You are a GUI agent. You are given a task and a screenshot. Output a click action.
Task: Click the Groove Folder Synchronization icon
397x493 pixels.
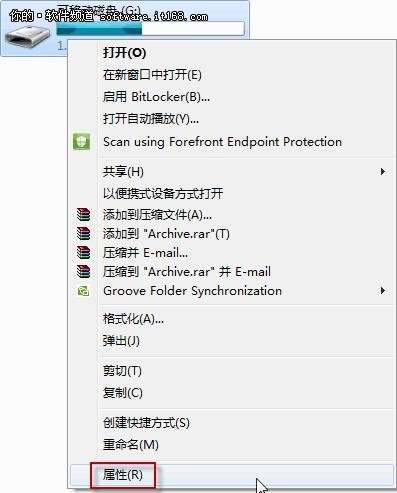pos(83,291)
